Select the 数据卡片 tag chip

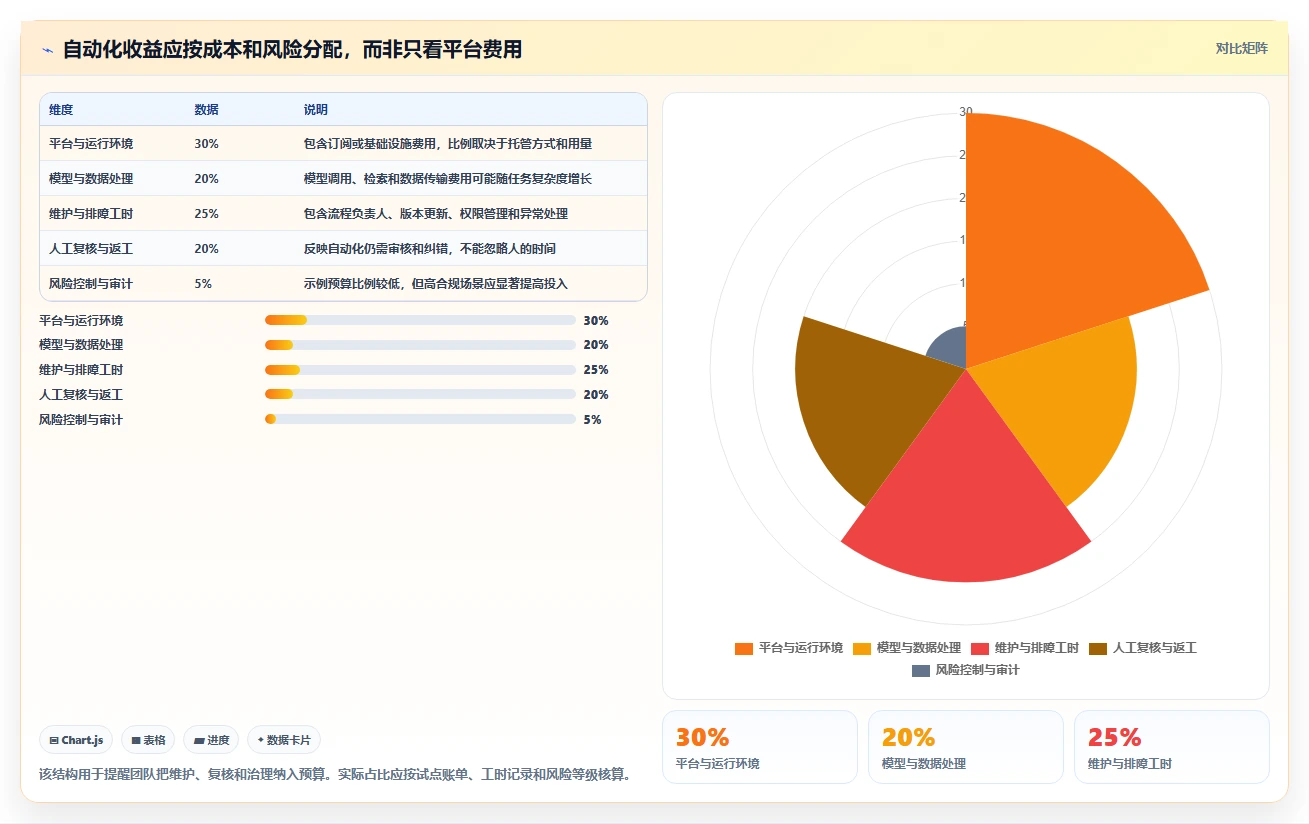[x=284, y=740]
